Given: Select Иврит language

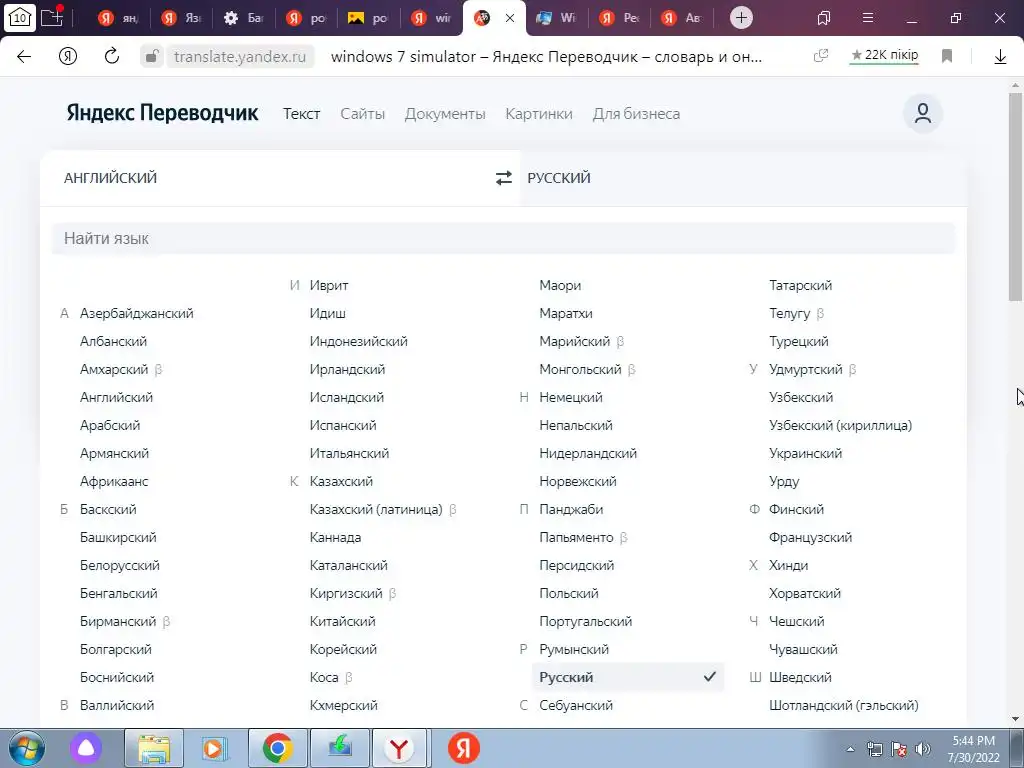Looking at the screenshot, I should point(328,285).
